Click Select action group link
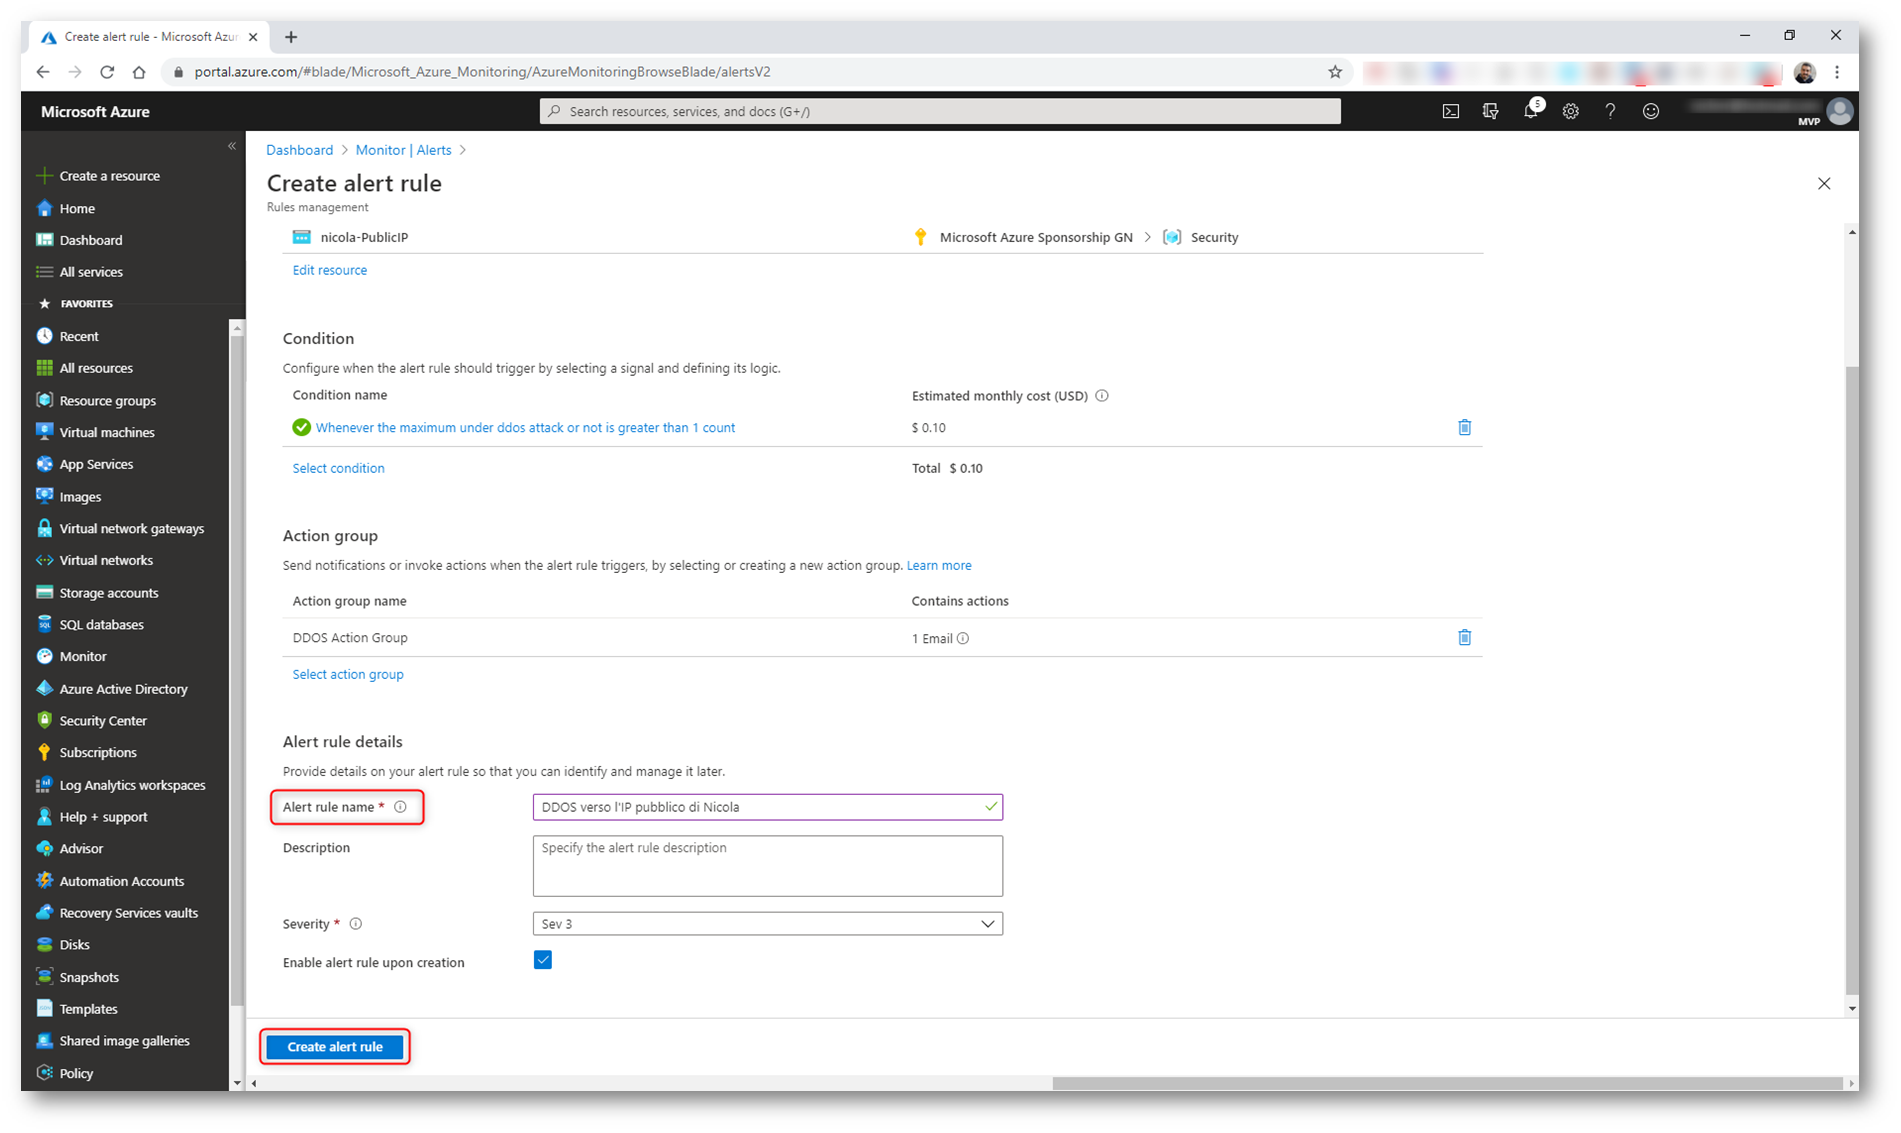The image size is (1901, 1133). [x=348, y=674]
